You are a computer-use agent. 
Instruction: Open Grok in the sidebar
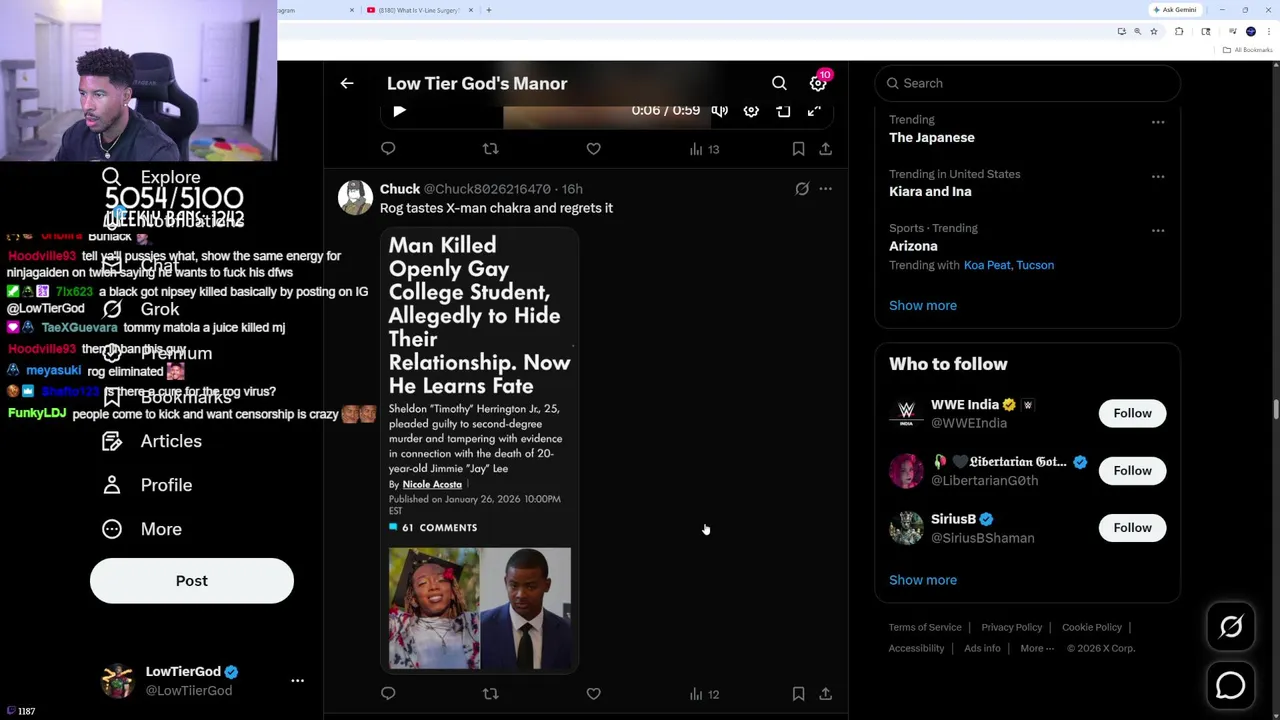point(141,309)
